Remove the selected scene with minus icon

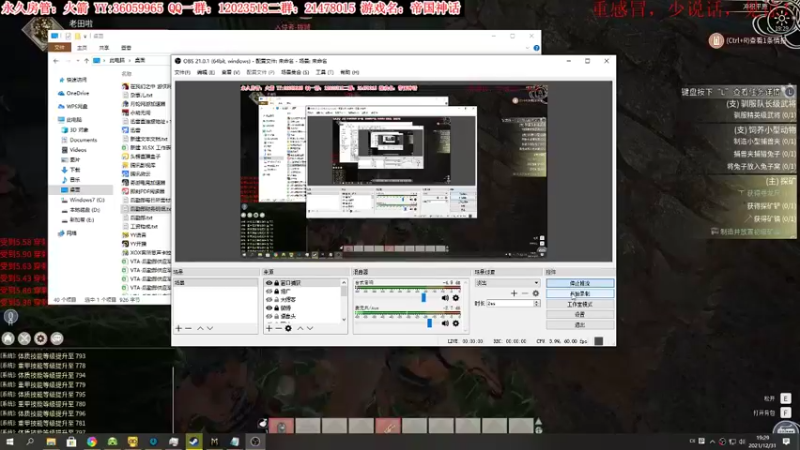coord(188,329)
